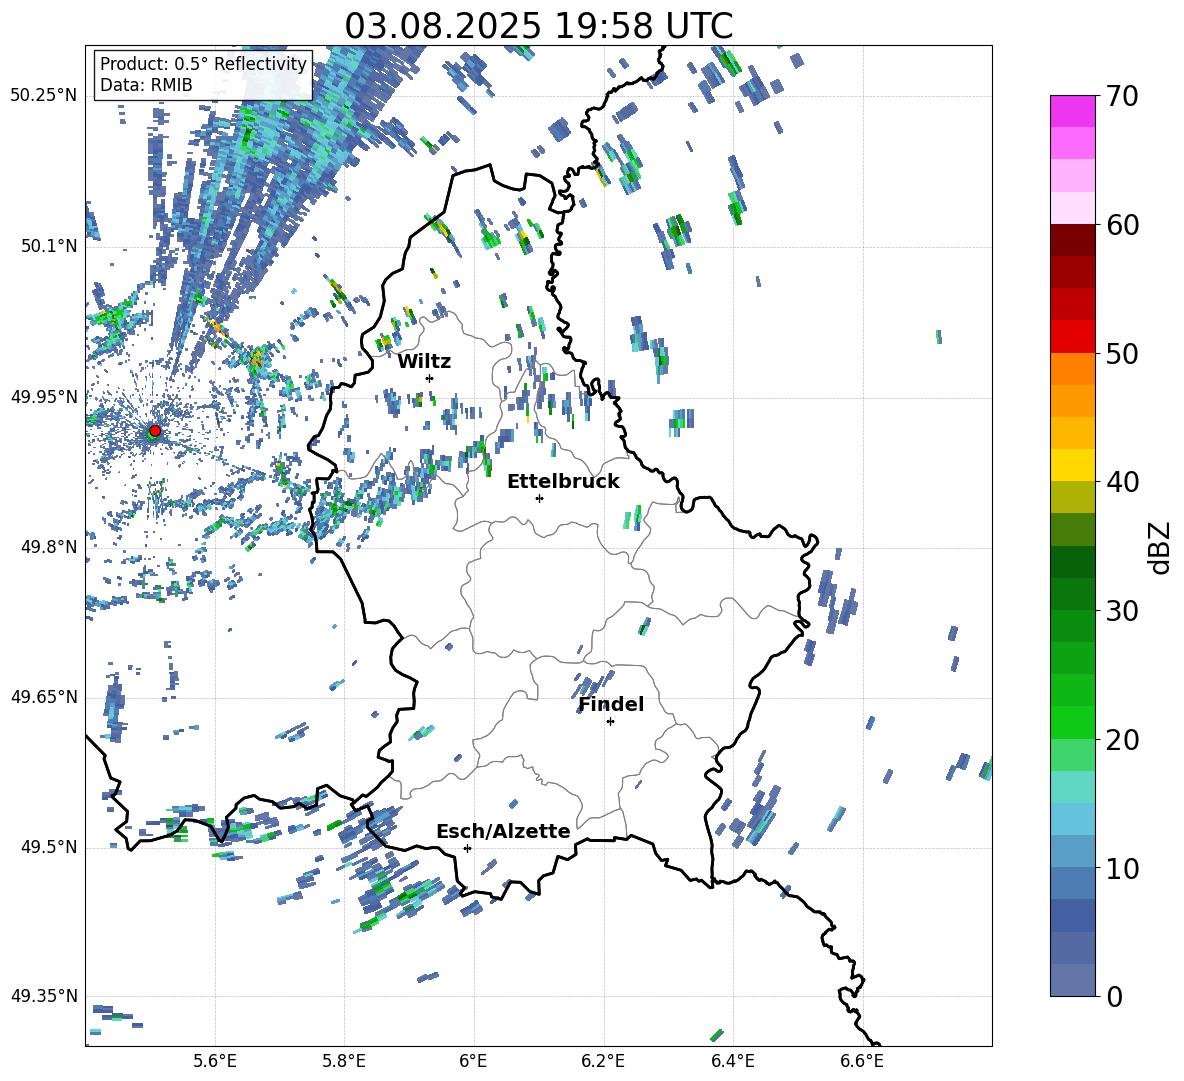
Task: Click the Wiltz city label
Action: pyautogui.click(x=424, y=361)
